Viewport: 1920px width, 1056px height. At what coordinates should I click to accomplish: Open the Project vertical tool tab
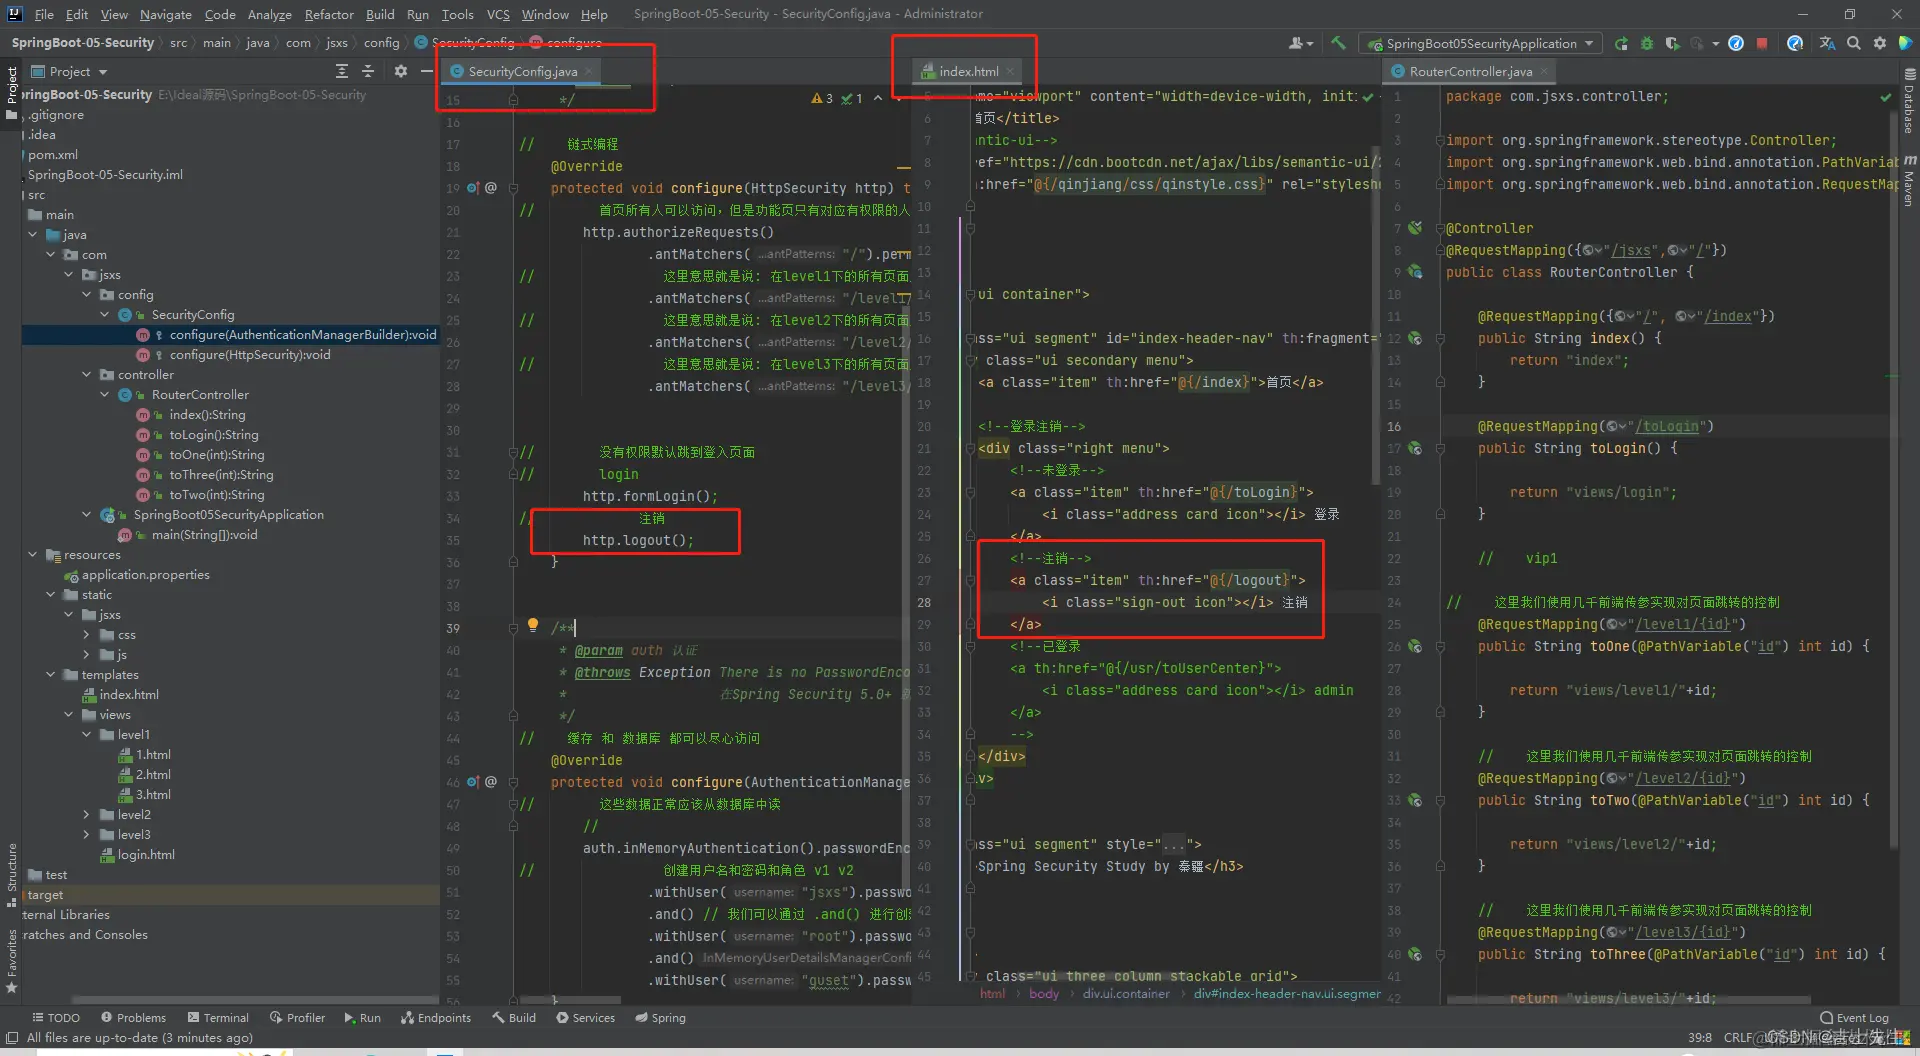click(11, 86)
